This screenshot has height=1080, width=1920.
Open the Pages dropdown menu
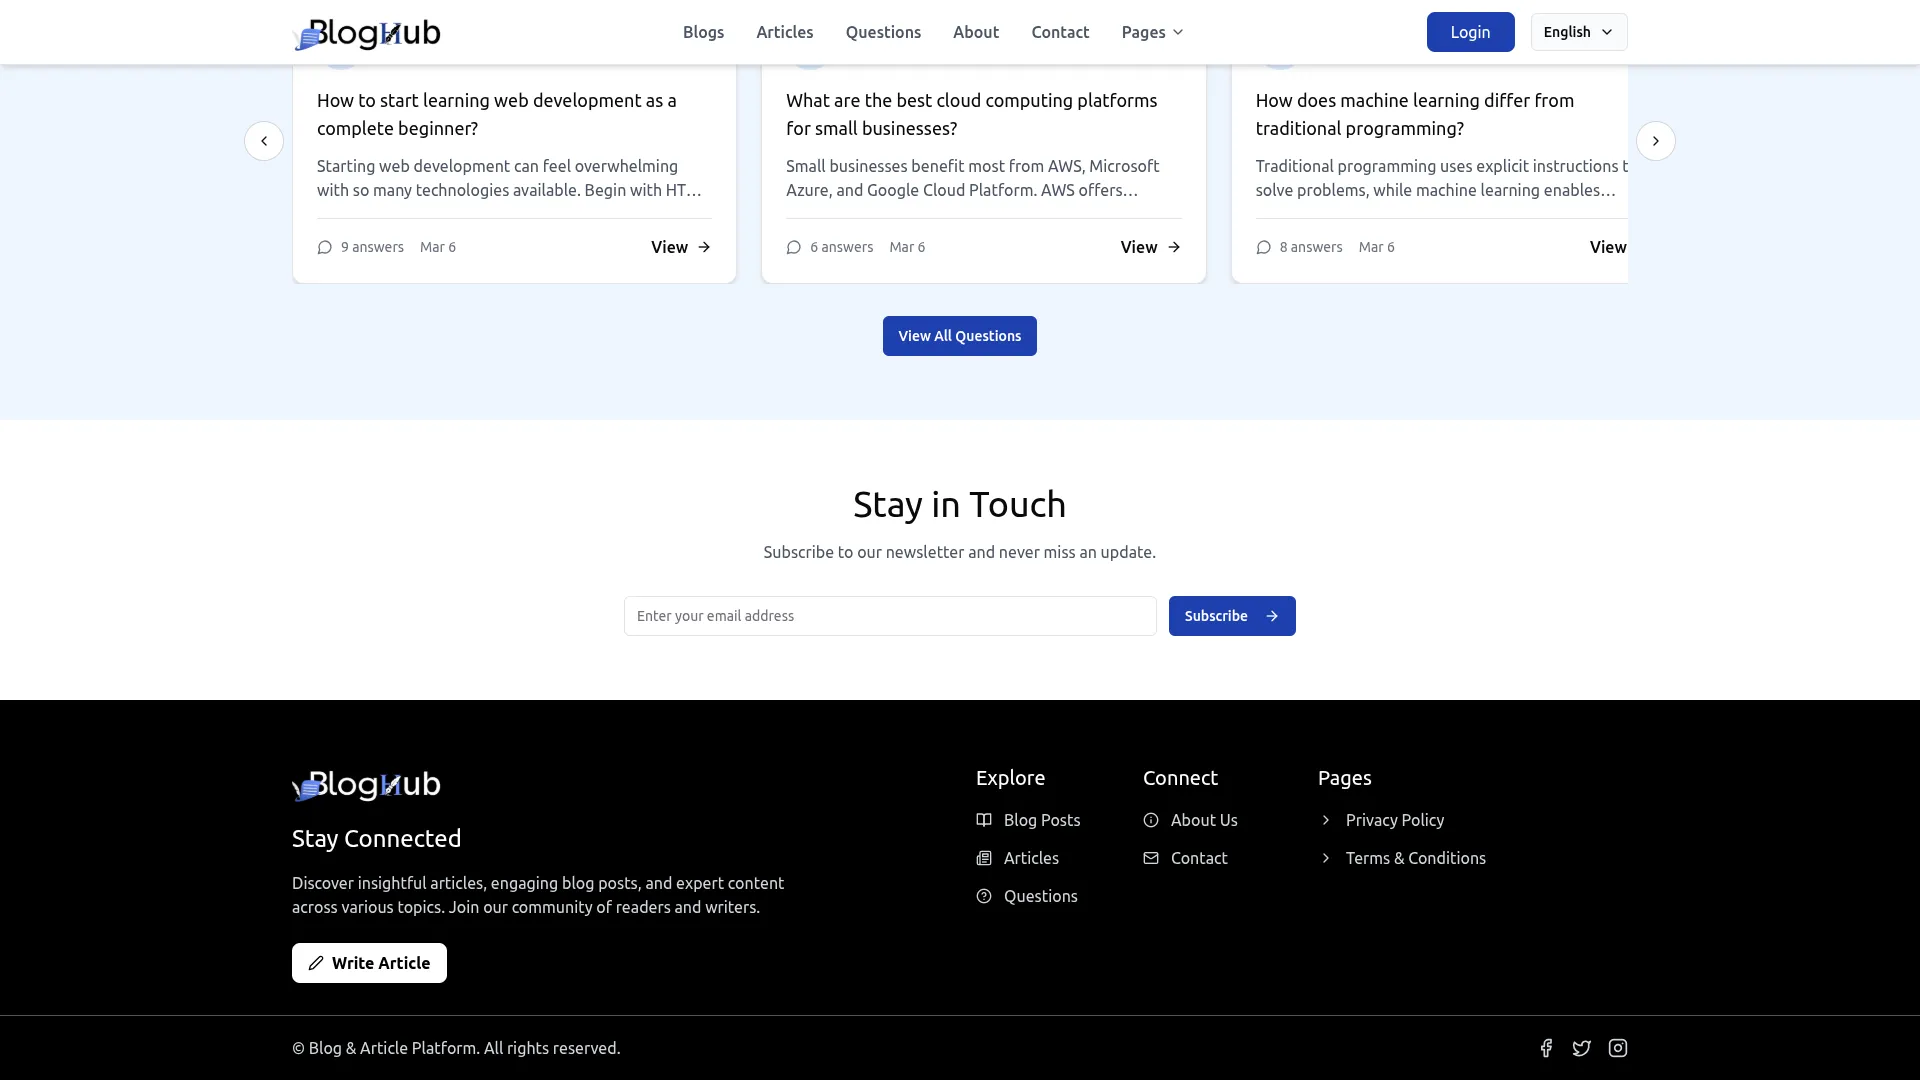point(1151,32)
